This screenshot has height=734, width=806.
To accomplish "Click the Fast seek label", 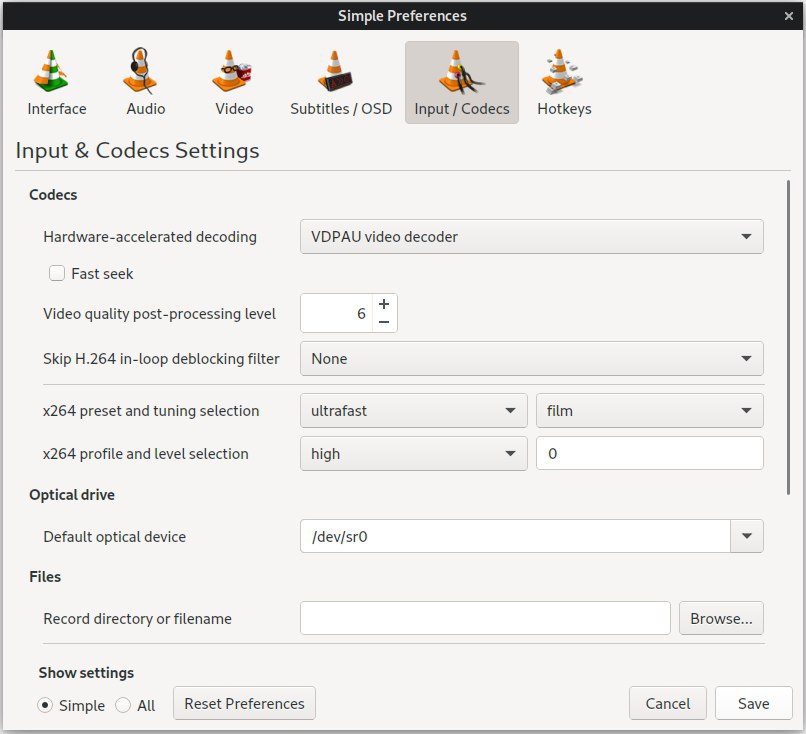I will (102, 273).
